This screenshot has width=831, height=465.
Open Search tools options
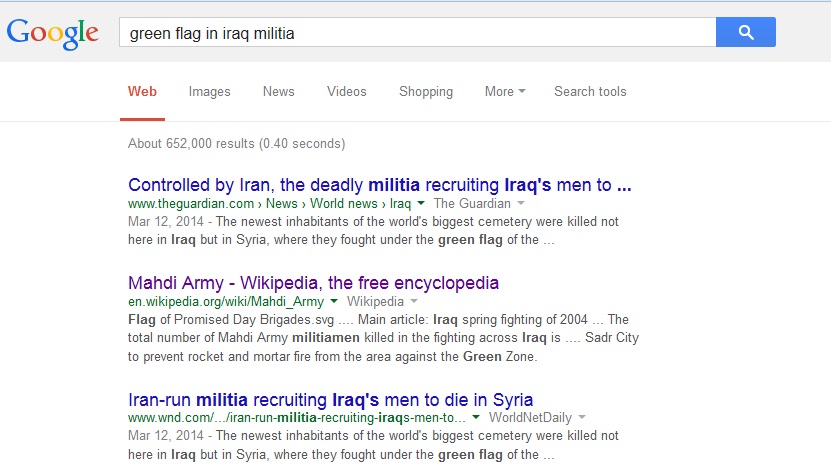click(x=590, y=92)
